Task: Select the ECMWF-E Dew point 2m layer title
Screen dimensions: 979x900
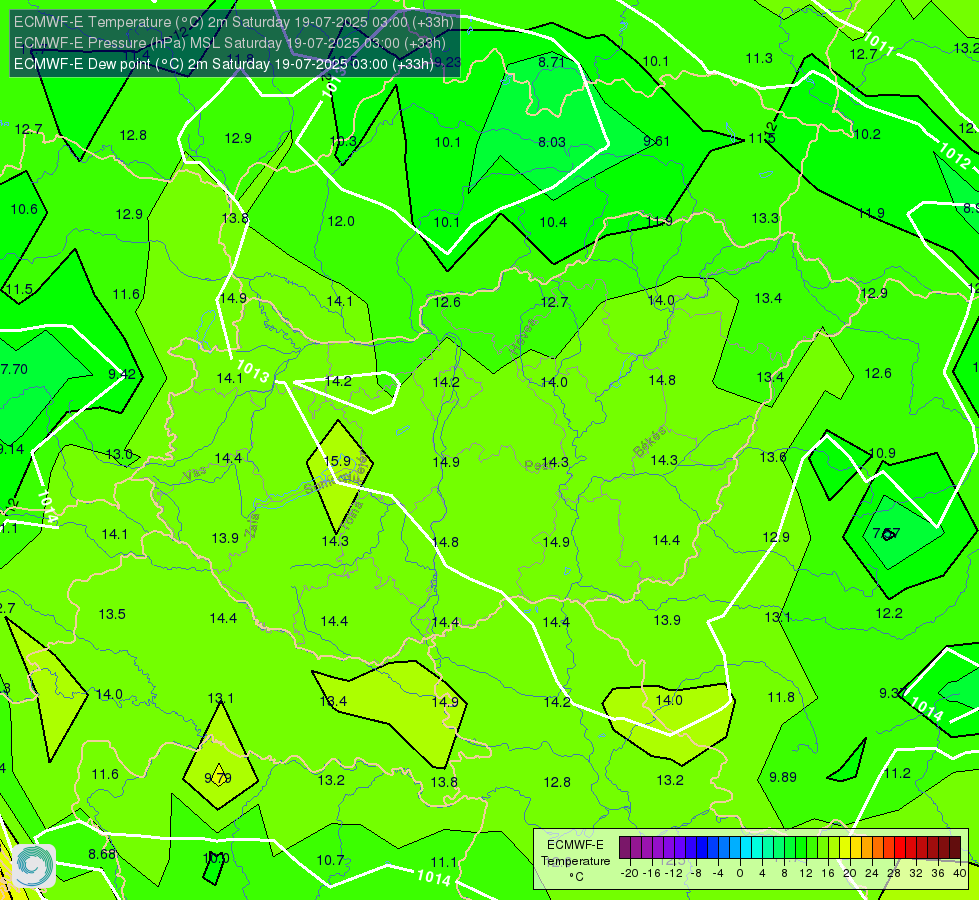Action: 223,64
